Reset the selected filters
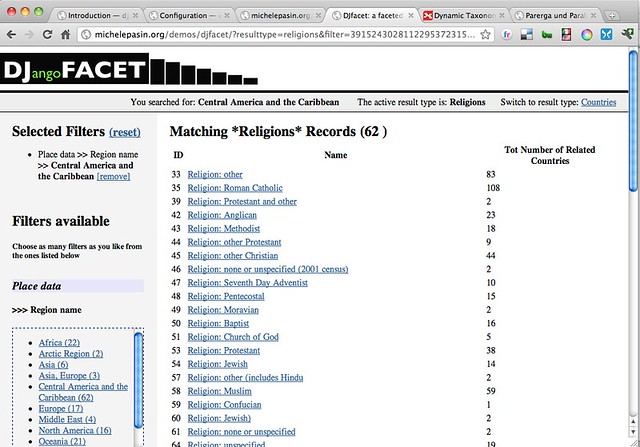 coord(124,132)
